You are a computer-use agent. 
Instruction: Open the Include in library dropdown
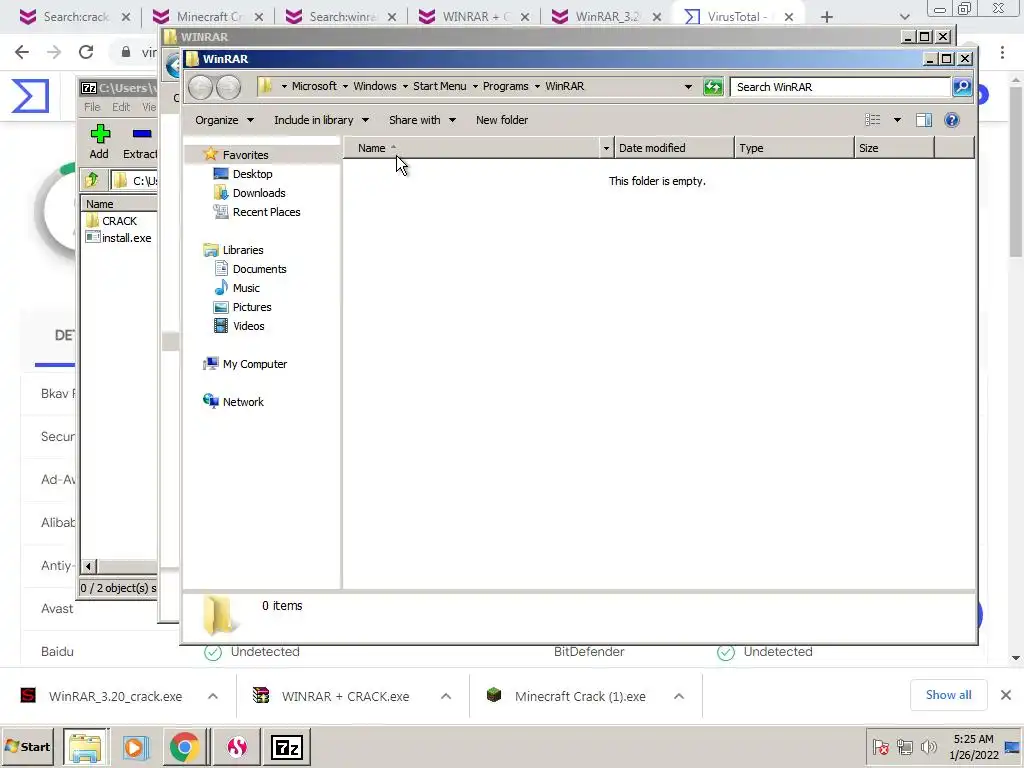321,120
